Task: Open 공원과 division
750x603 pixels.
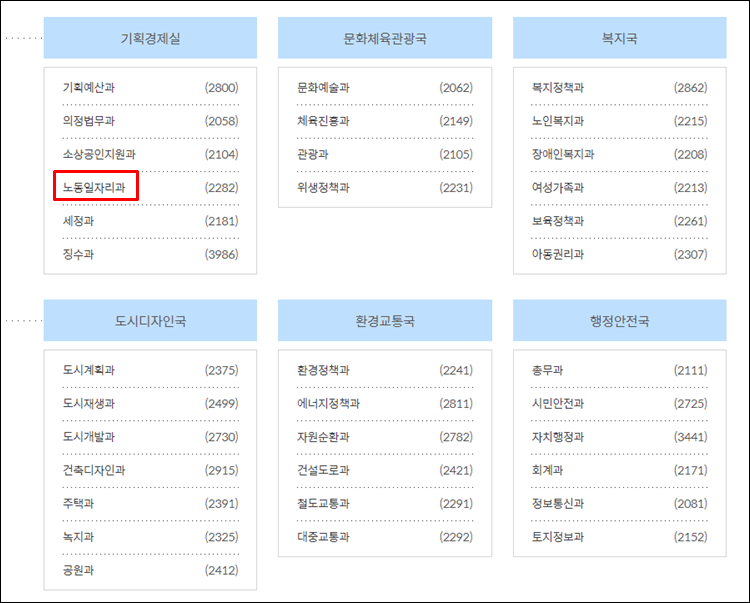Action: pos(78,570)
